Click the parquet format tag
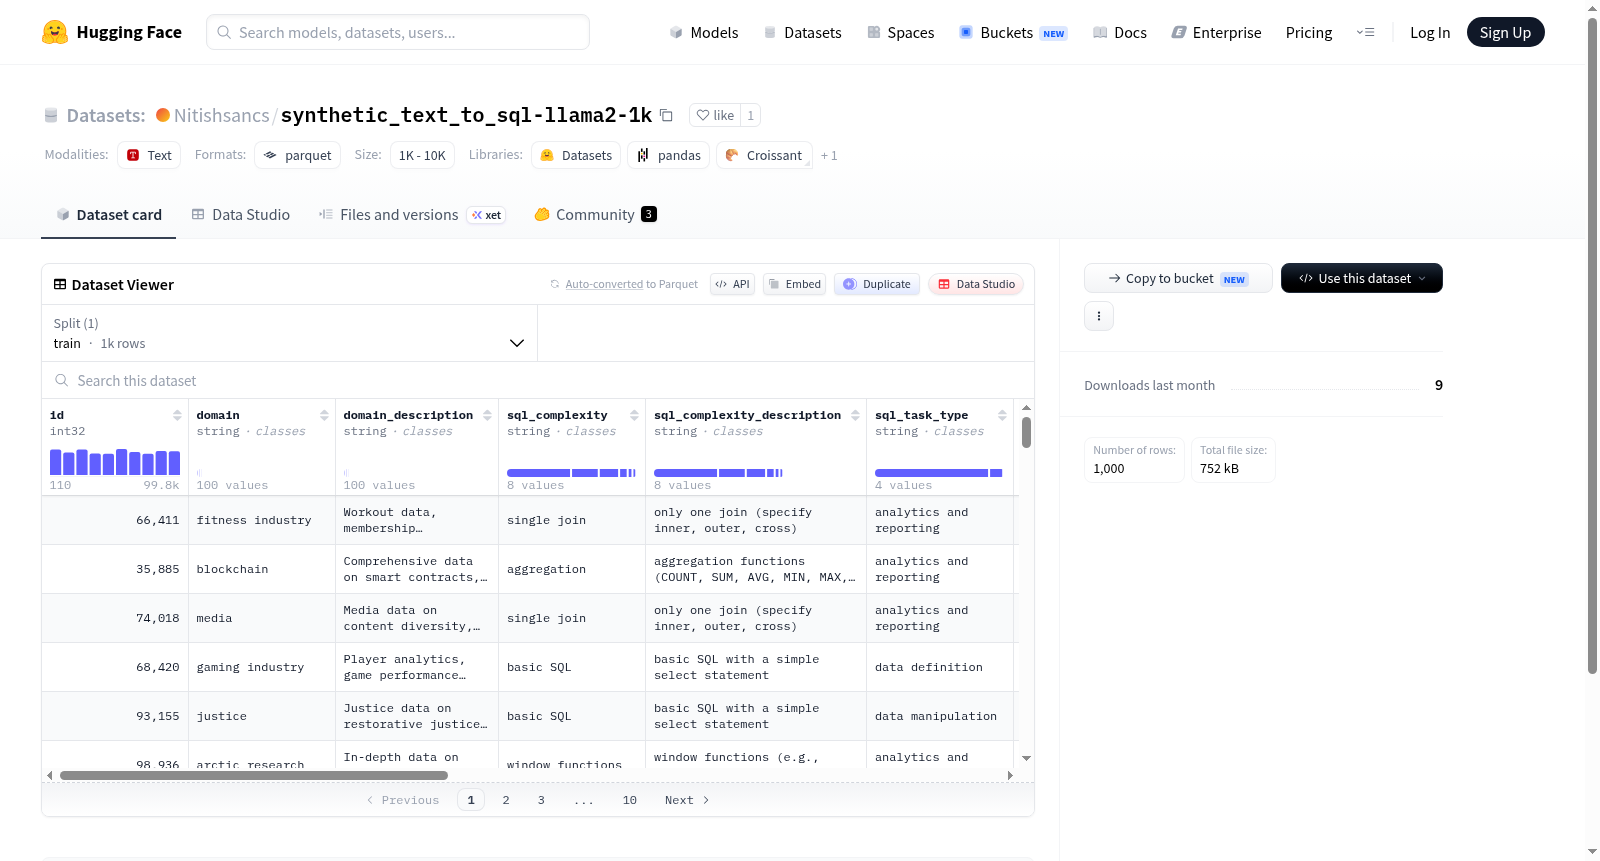This screenshot has width=1600, height=861. [x=297, y=155]
